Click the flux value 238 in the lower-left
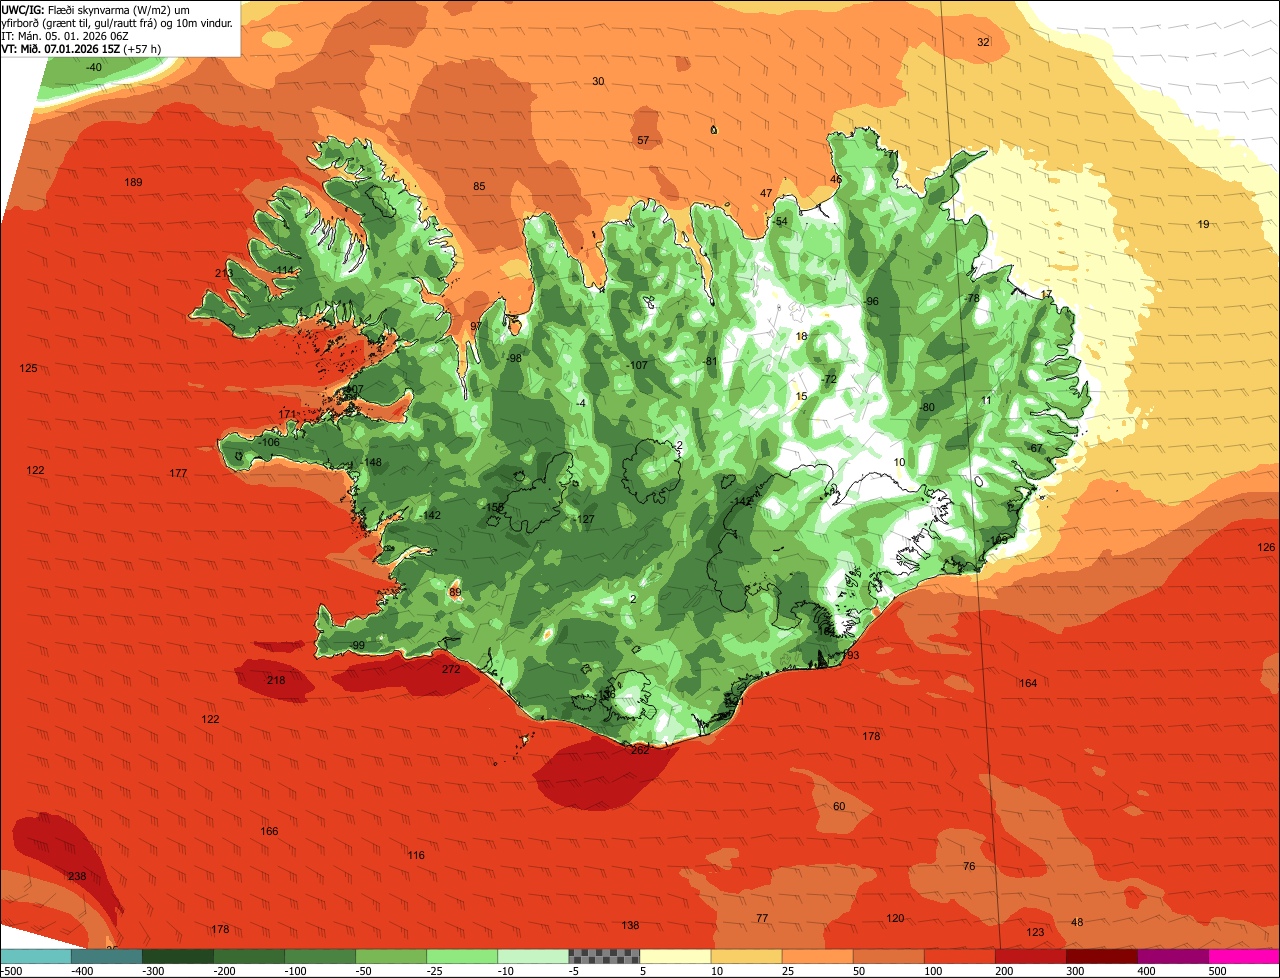 77,876
